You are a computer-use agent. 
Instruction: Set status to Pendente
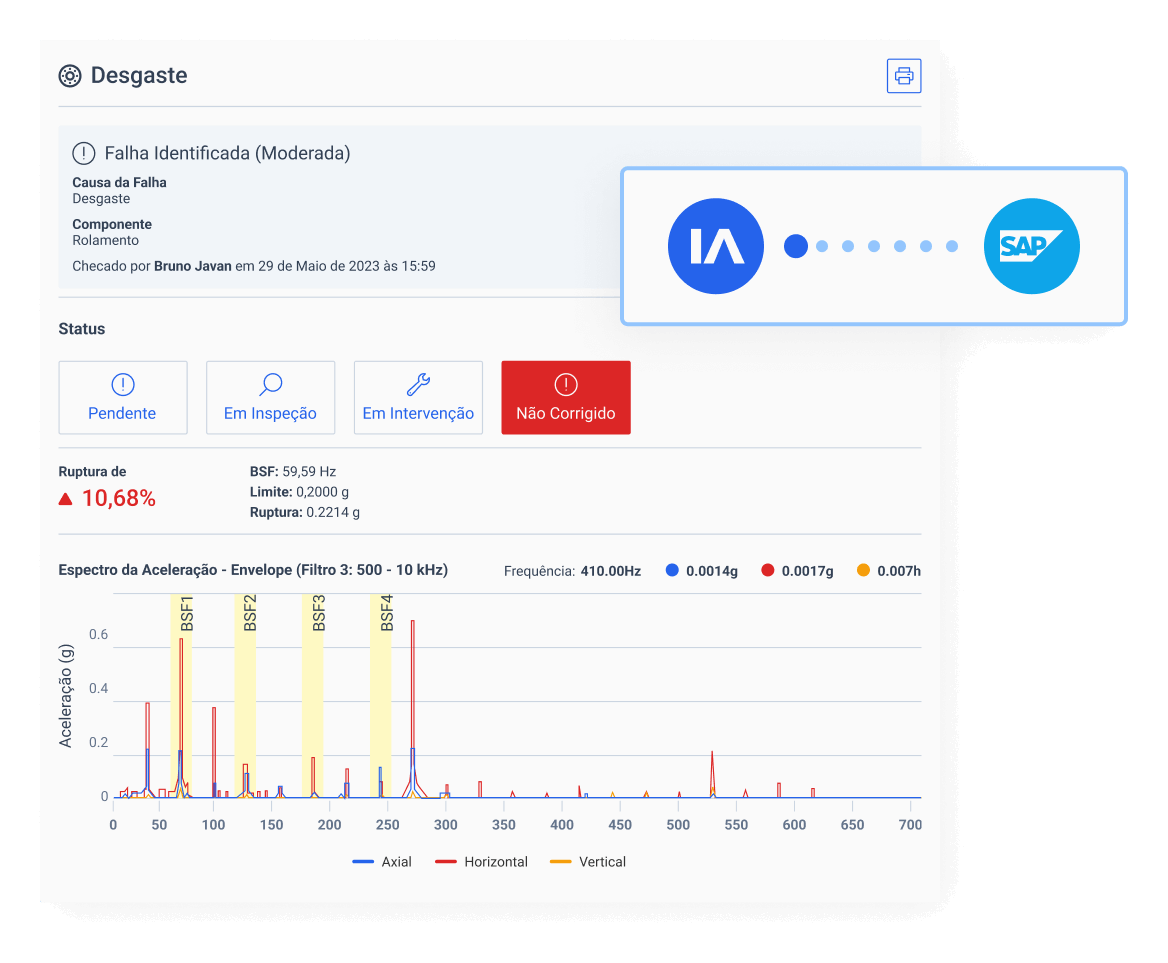tap(123, 398)
